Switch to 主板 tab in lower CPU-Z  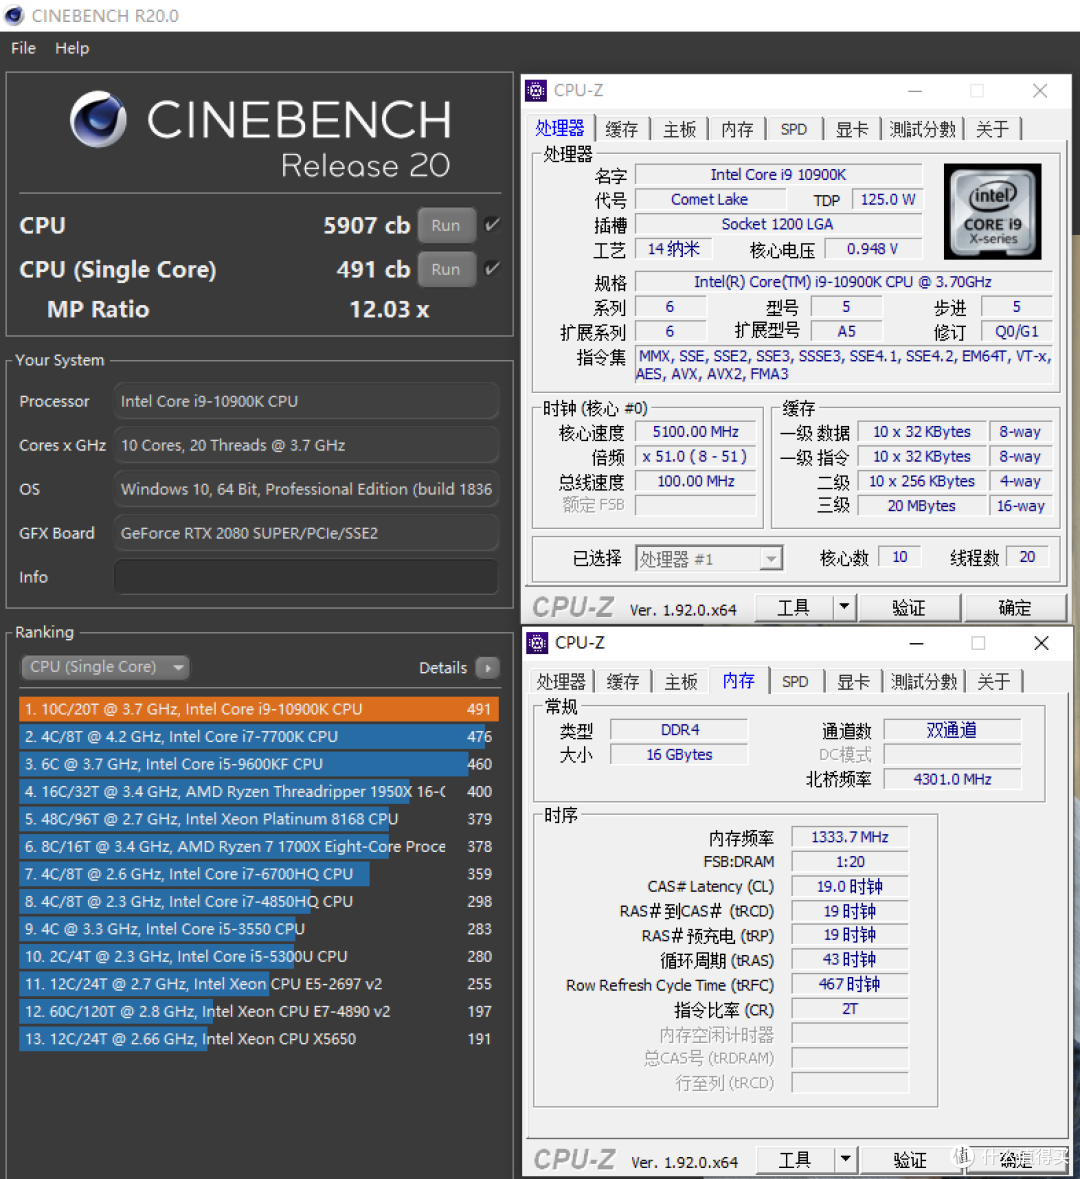[681, 682]
